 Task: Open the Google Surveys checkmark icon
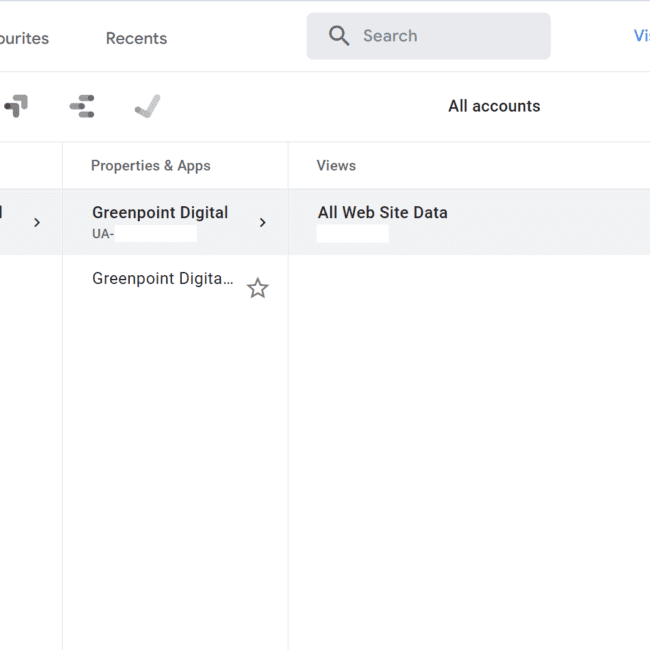coord(148,106)
